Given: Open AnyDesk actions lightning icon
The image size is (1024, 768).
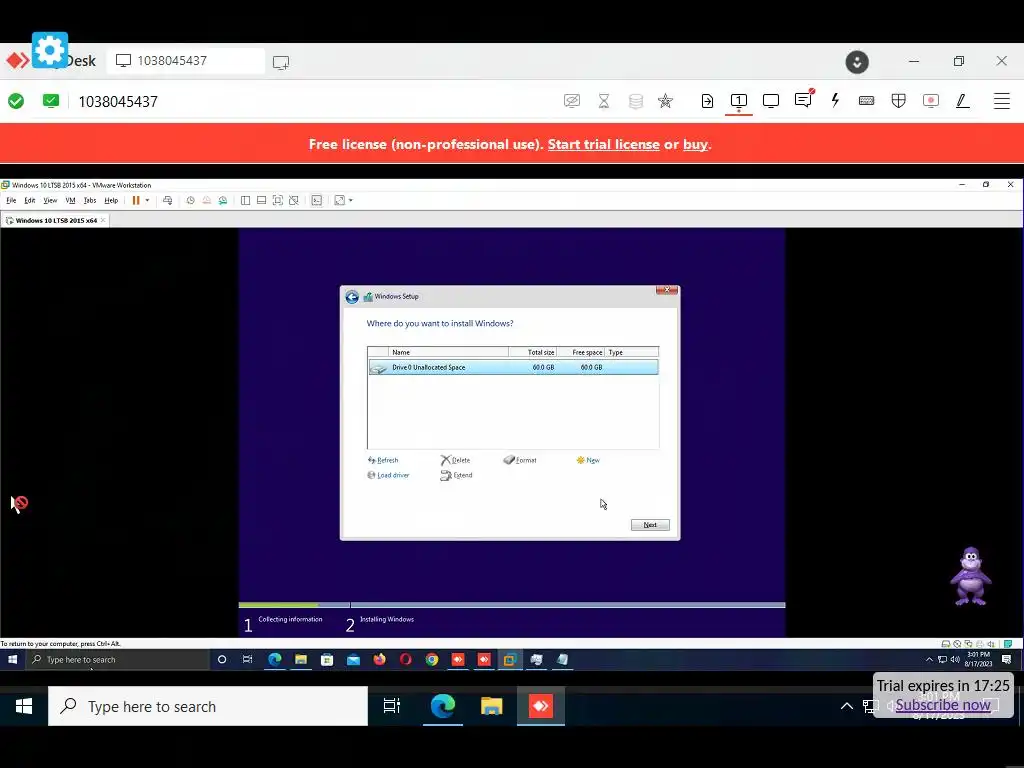Looking at the screenshot, I should [x=835, y=100].
